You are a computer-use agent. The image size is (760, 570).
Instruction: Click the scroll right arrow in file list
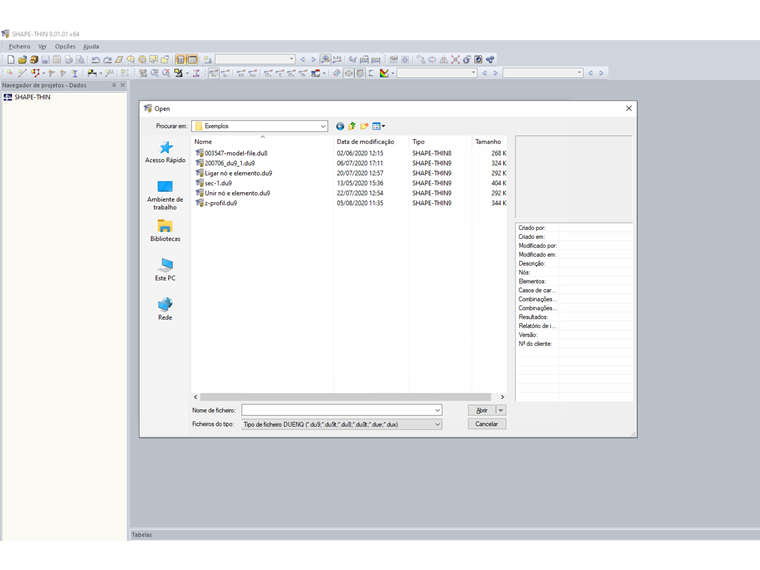tap(502, 397)
